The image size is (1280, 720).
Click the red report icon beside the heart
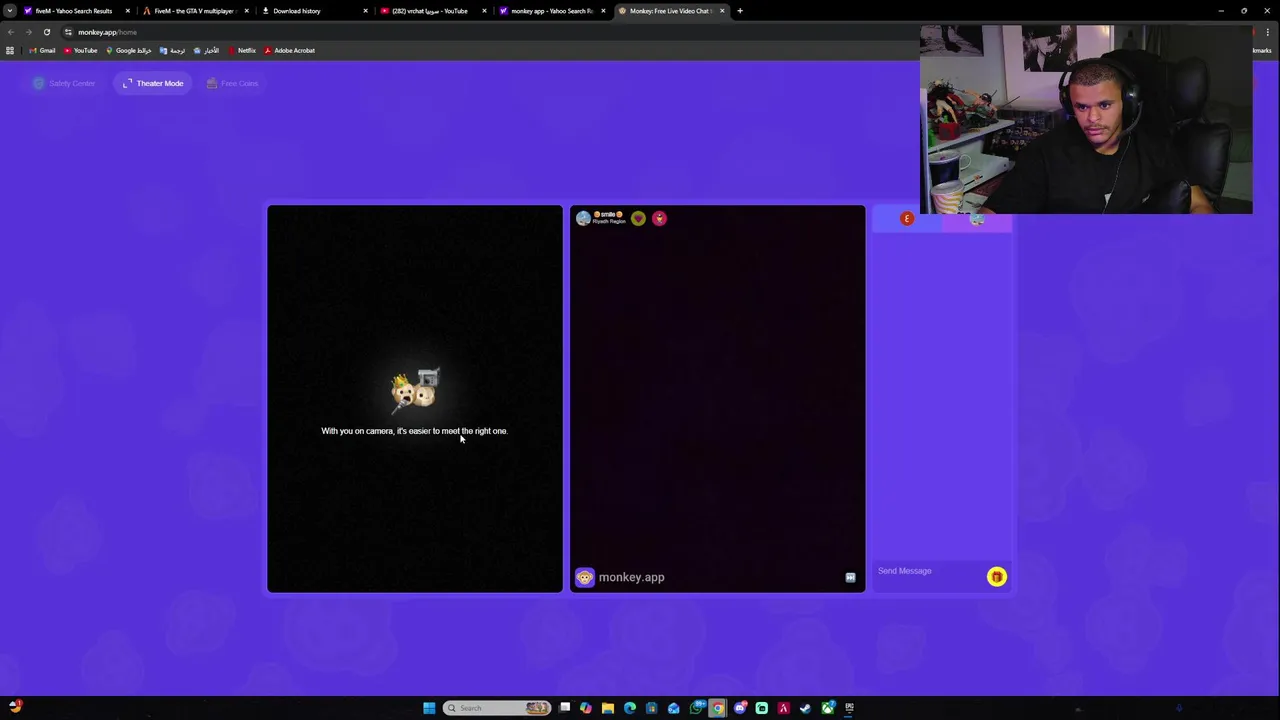(659, 218)
